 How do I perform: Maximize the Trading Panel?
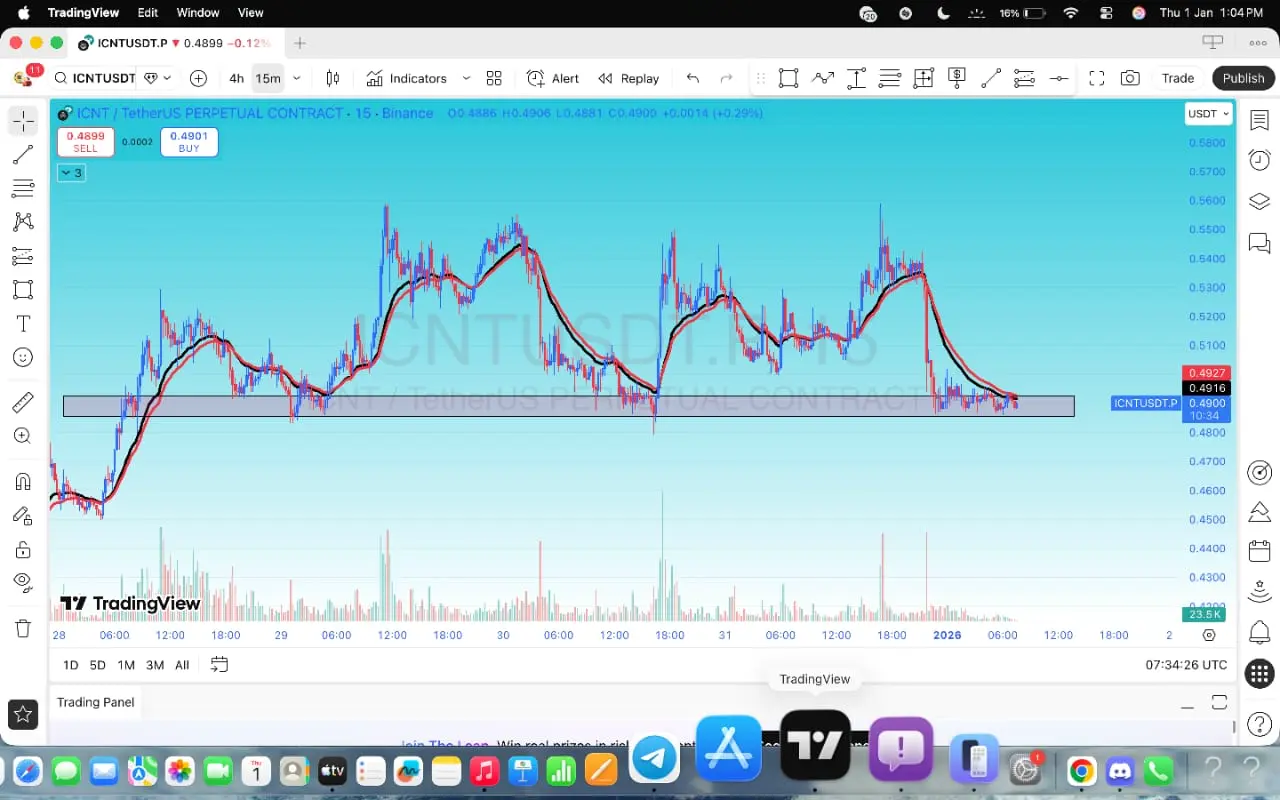1219,702
